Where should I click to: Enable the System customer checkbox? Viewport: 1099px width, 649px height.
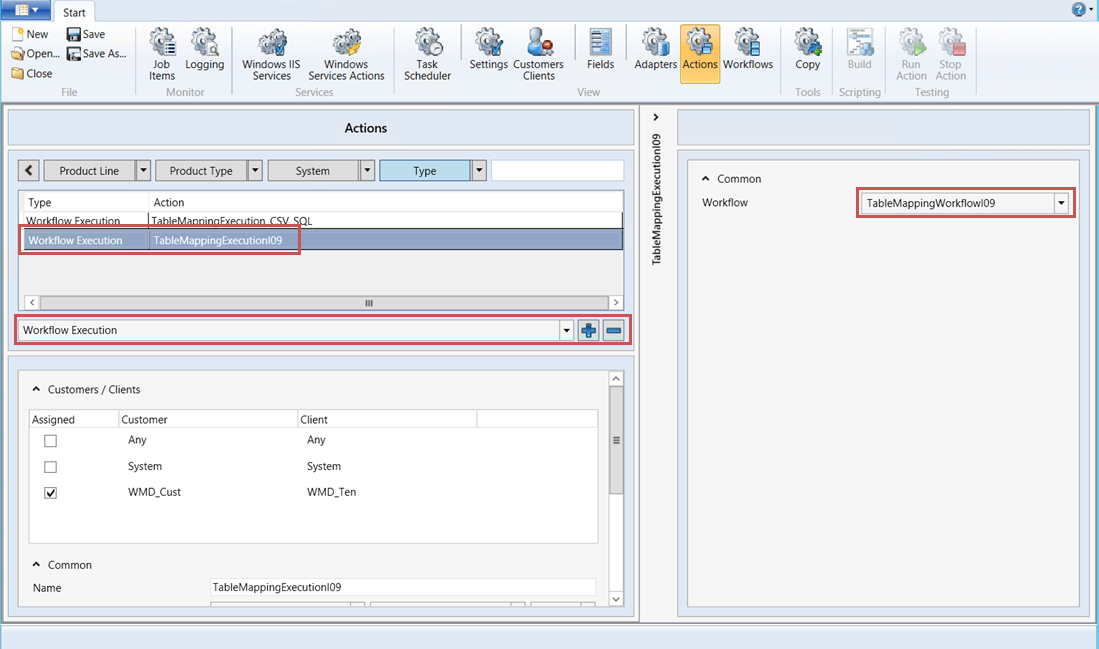50,466
